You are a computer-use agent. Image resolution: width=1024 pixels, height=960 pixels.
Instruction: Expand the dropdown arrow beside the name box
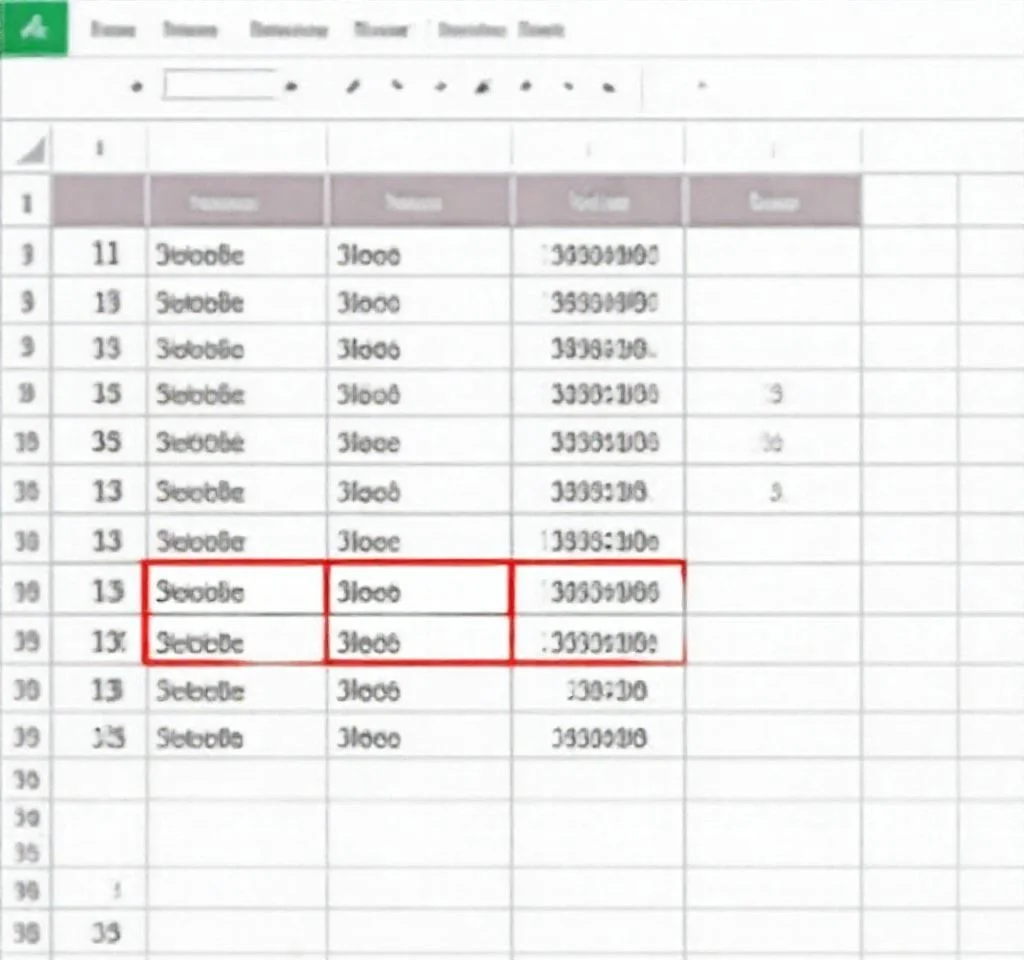click(291, 87)
